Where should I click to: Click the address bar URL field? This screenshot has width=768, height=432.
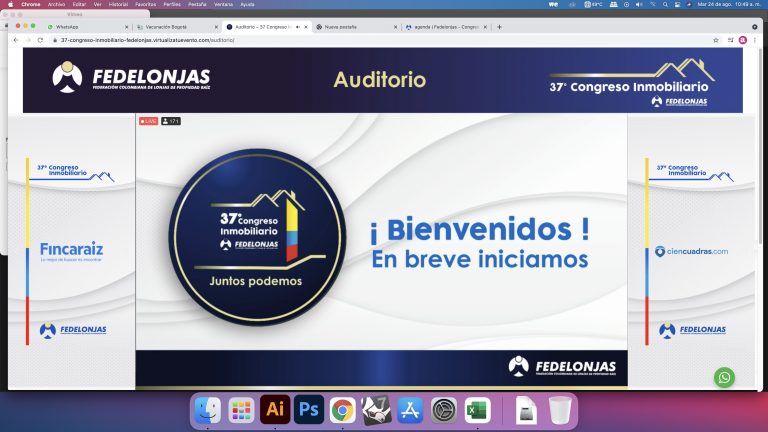[x=382, y=40]
